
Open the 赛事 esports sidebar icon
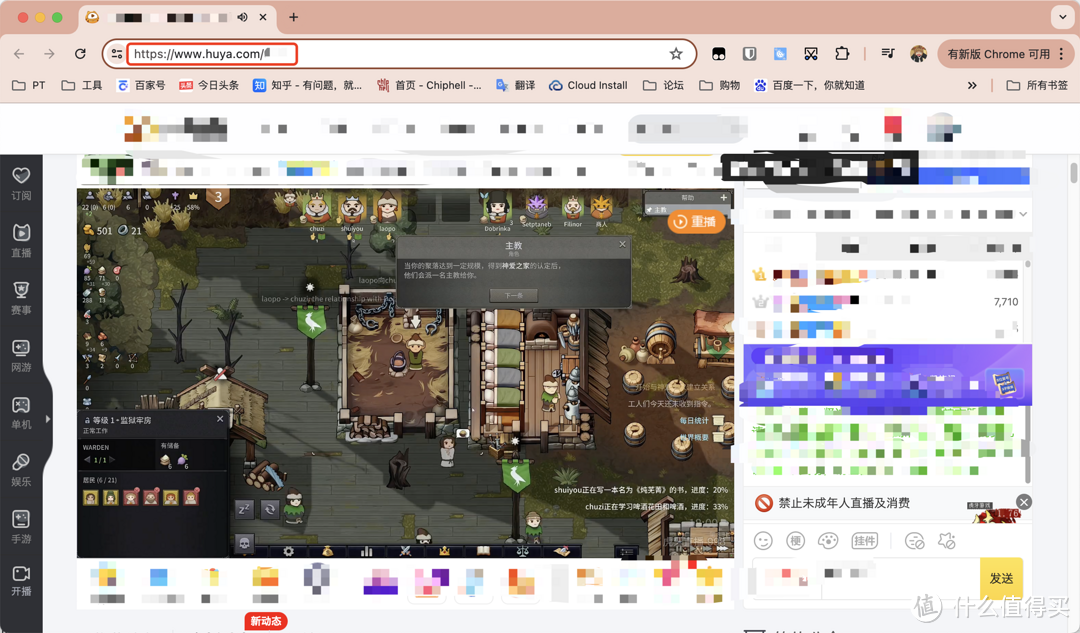(21, 297)
